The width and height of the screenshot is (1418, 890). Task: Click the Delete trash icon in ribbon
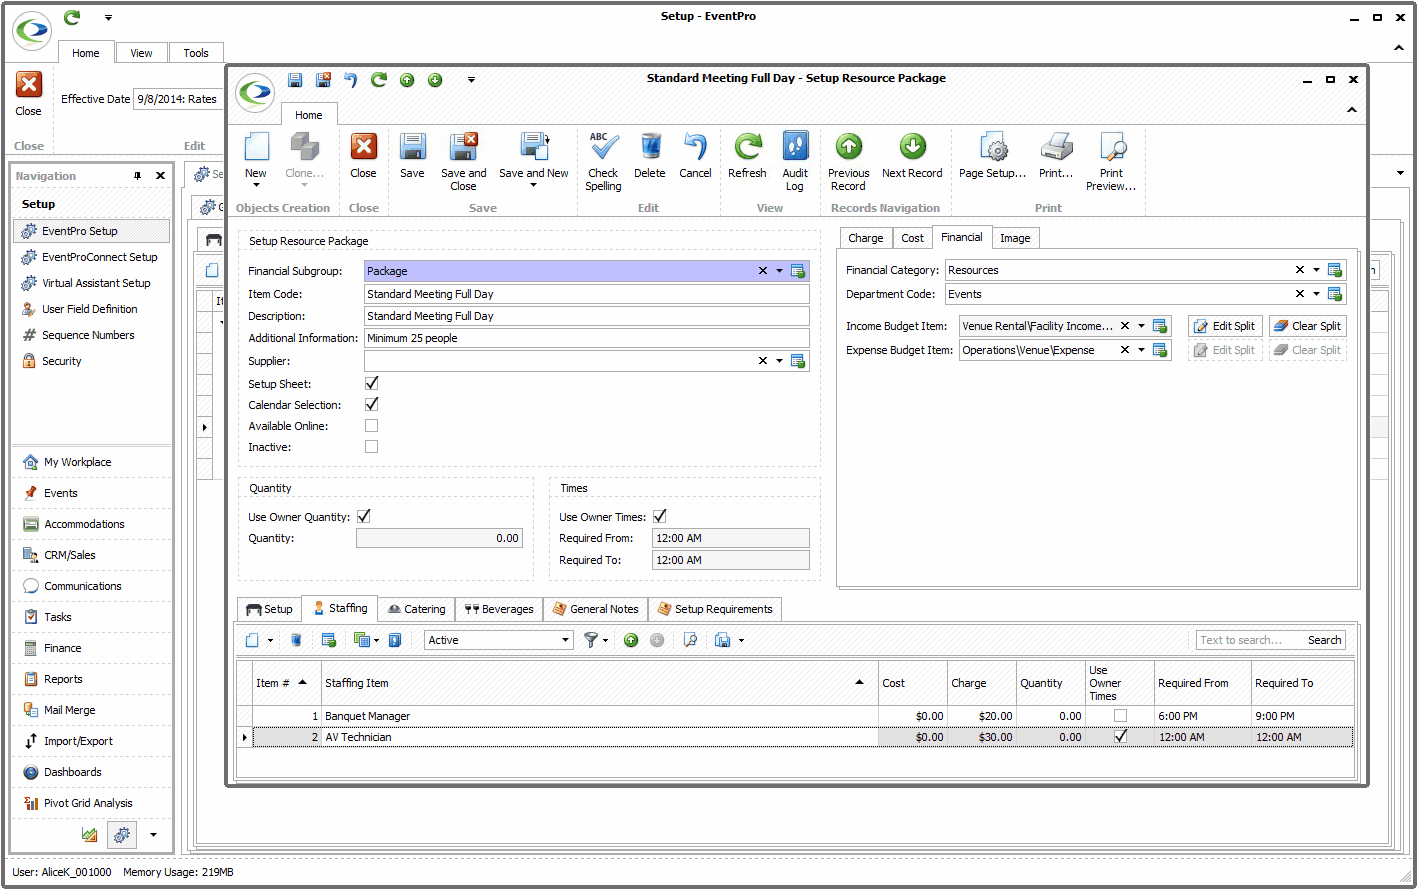(x=650, y=147)
